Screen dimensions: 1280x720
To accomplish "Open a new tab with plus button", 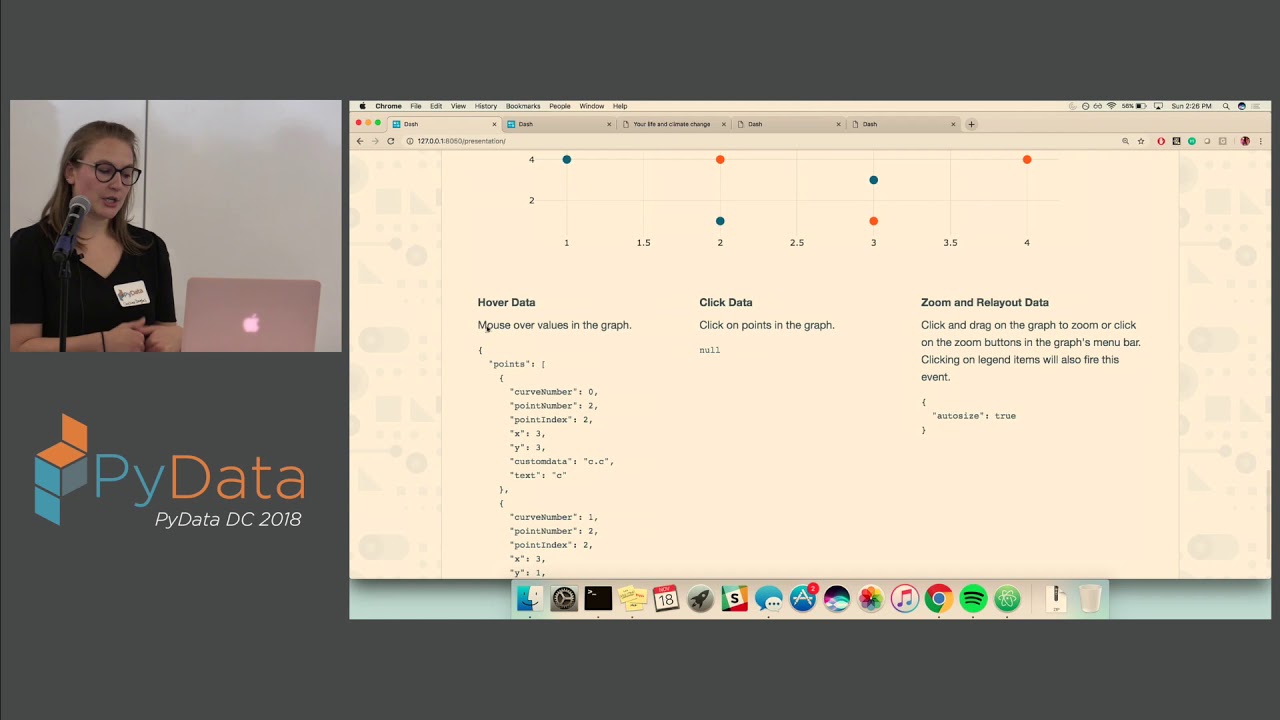I will click(971, 124).
